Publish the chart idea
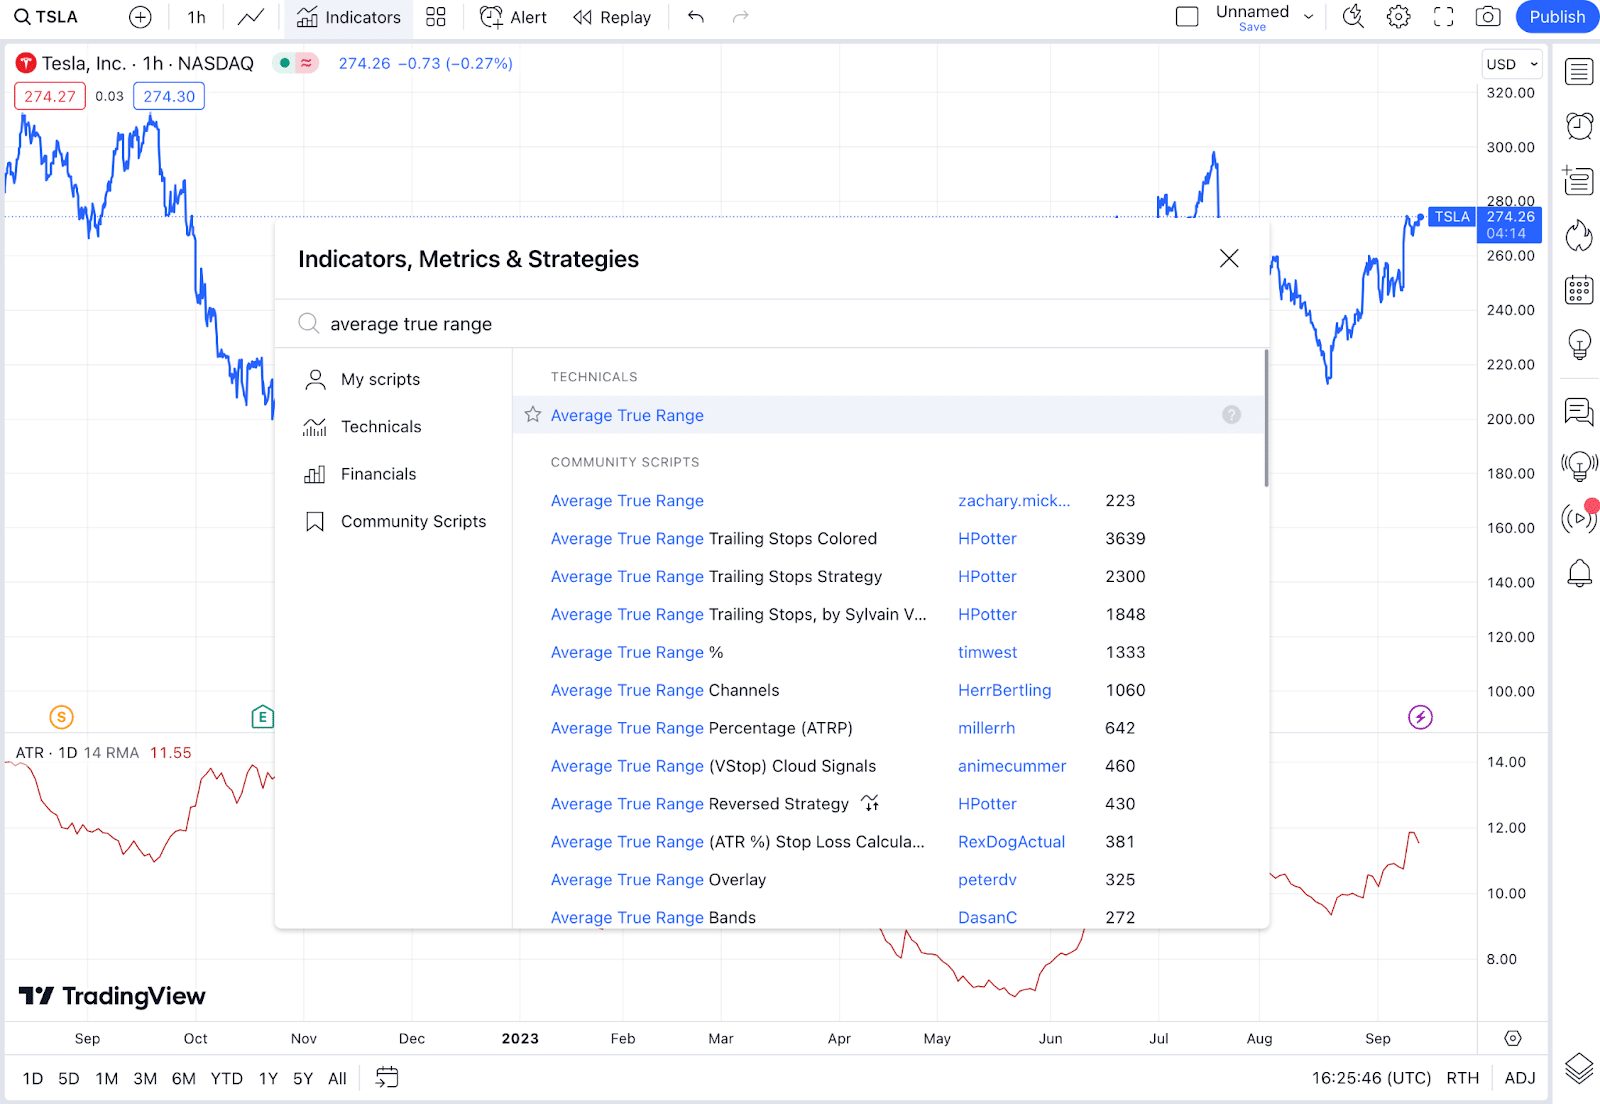Viewport: 1600px width, 1104px height. point(1557,17)
